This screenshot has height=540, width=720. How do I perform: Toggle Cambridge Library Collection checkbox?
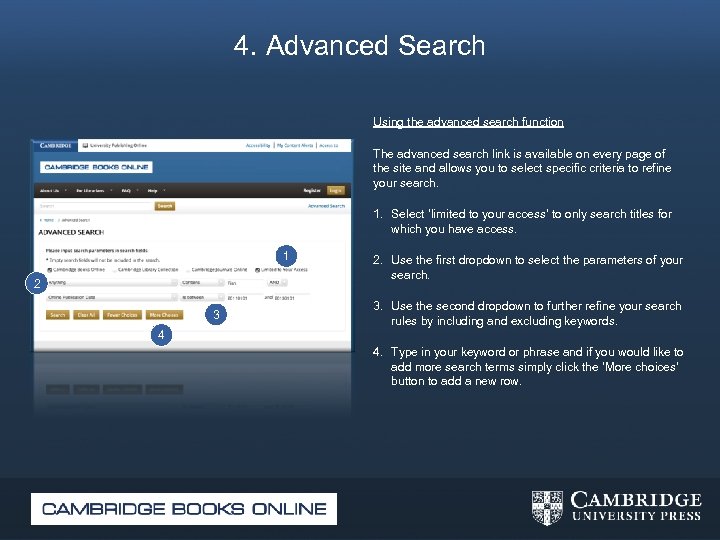click(114, 270)
